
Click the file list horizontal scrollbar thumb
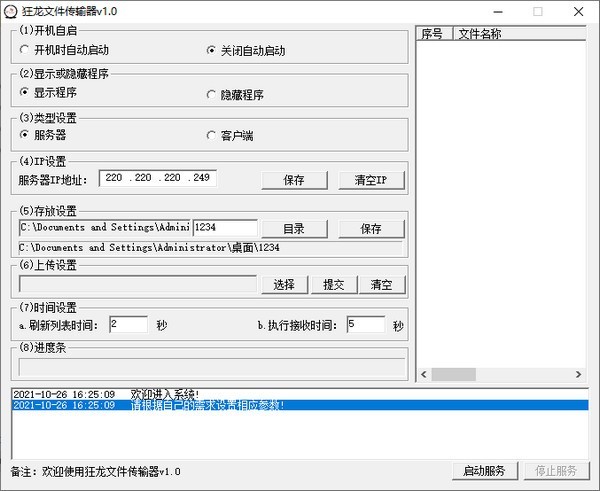pos(454,374)
